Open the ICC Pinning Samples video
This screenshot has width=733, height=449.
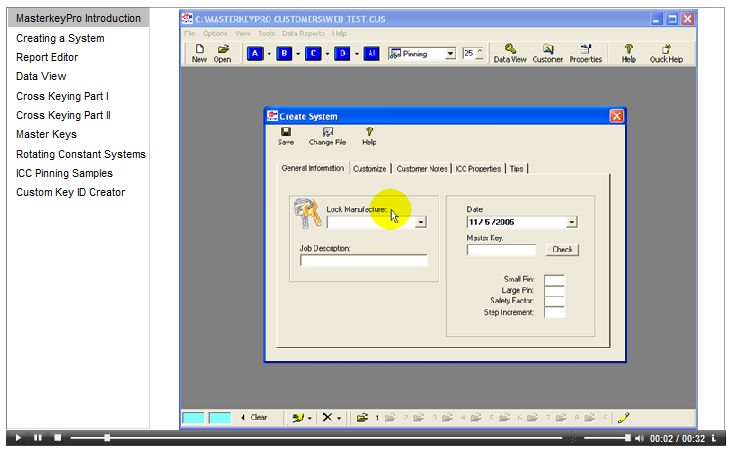click(65, 174)
